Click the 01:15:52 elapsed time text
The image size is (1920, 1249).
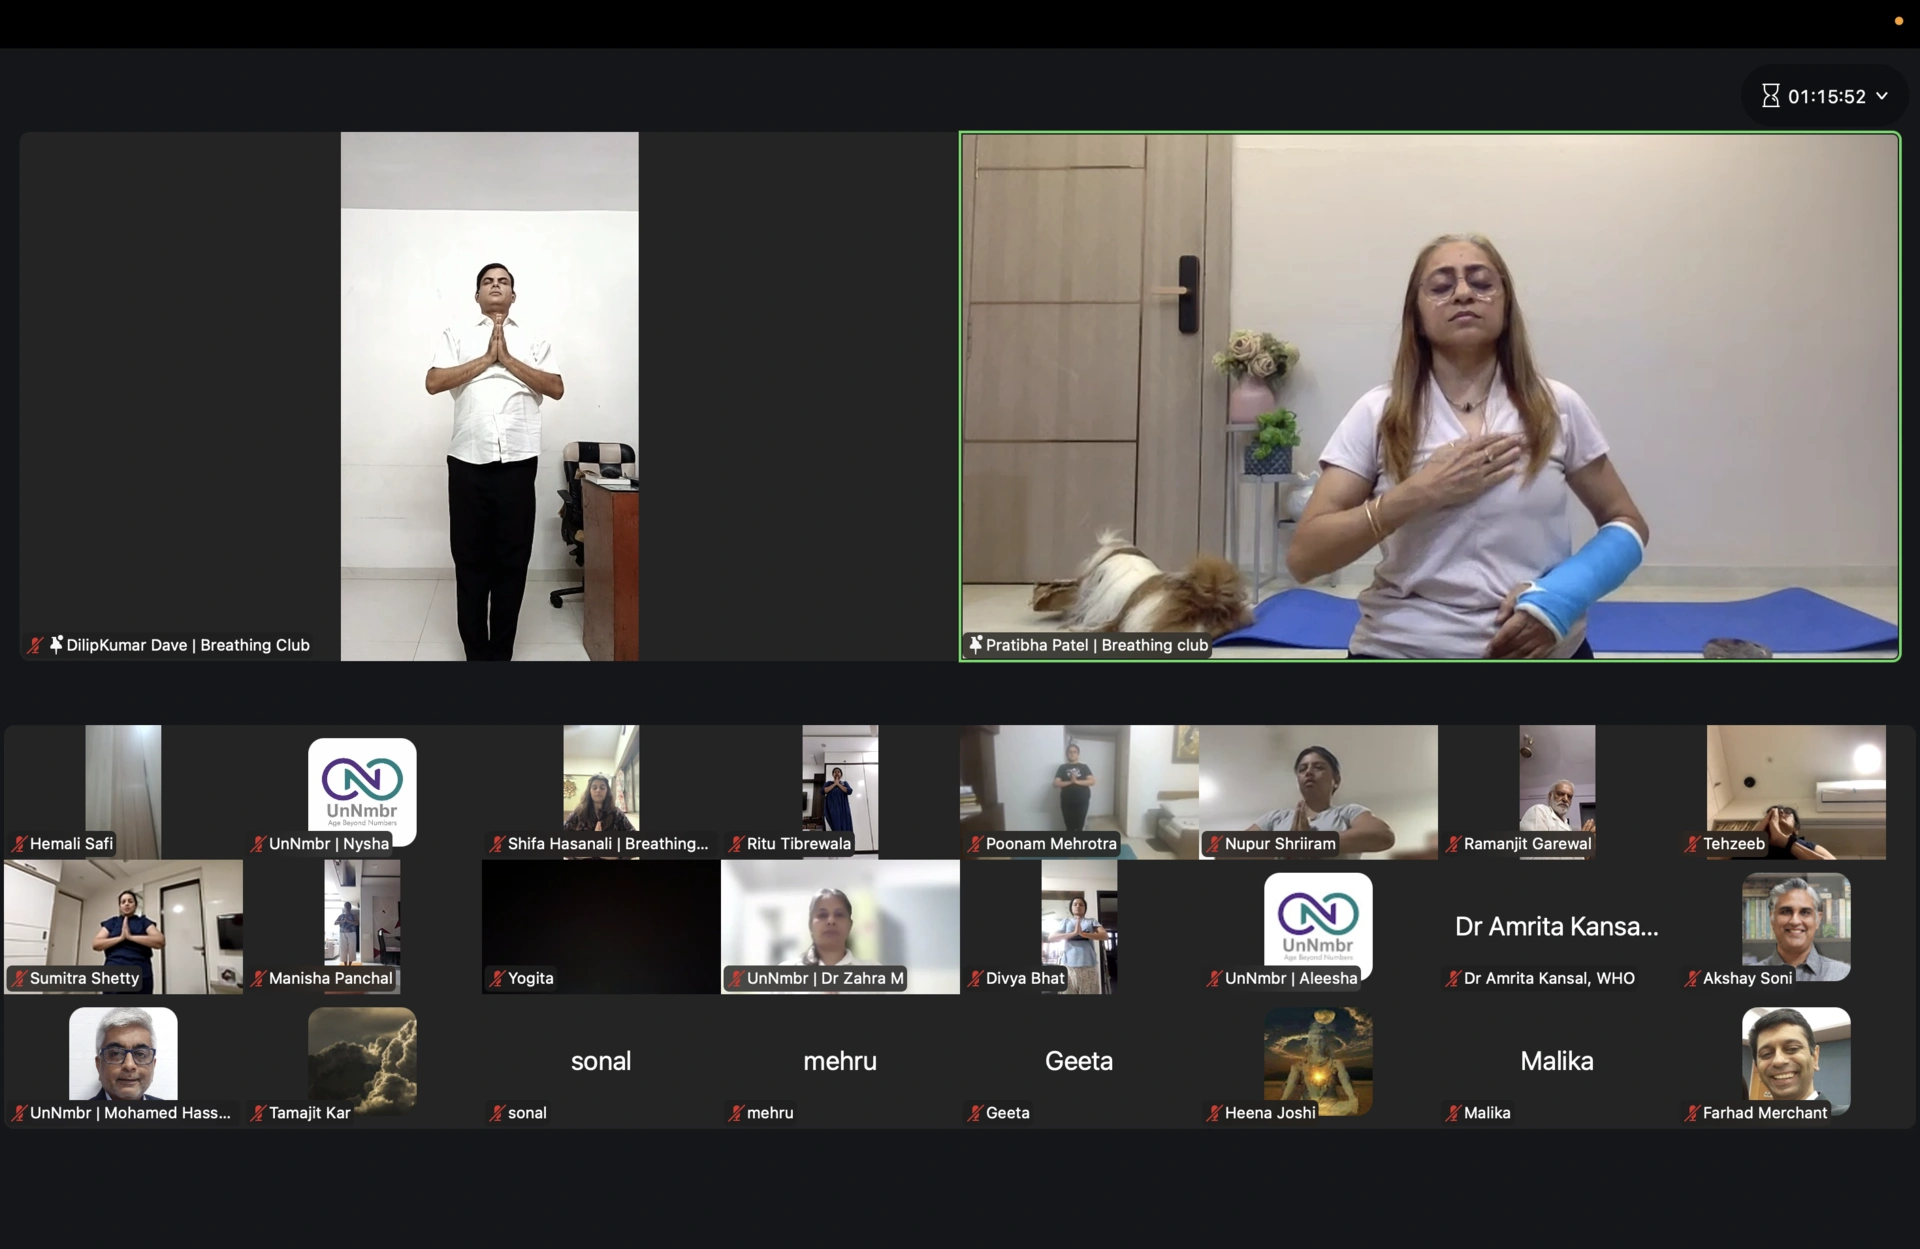pos(1827,96)
